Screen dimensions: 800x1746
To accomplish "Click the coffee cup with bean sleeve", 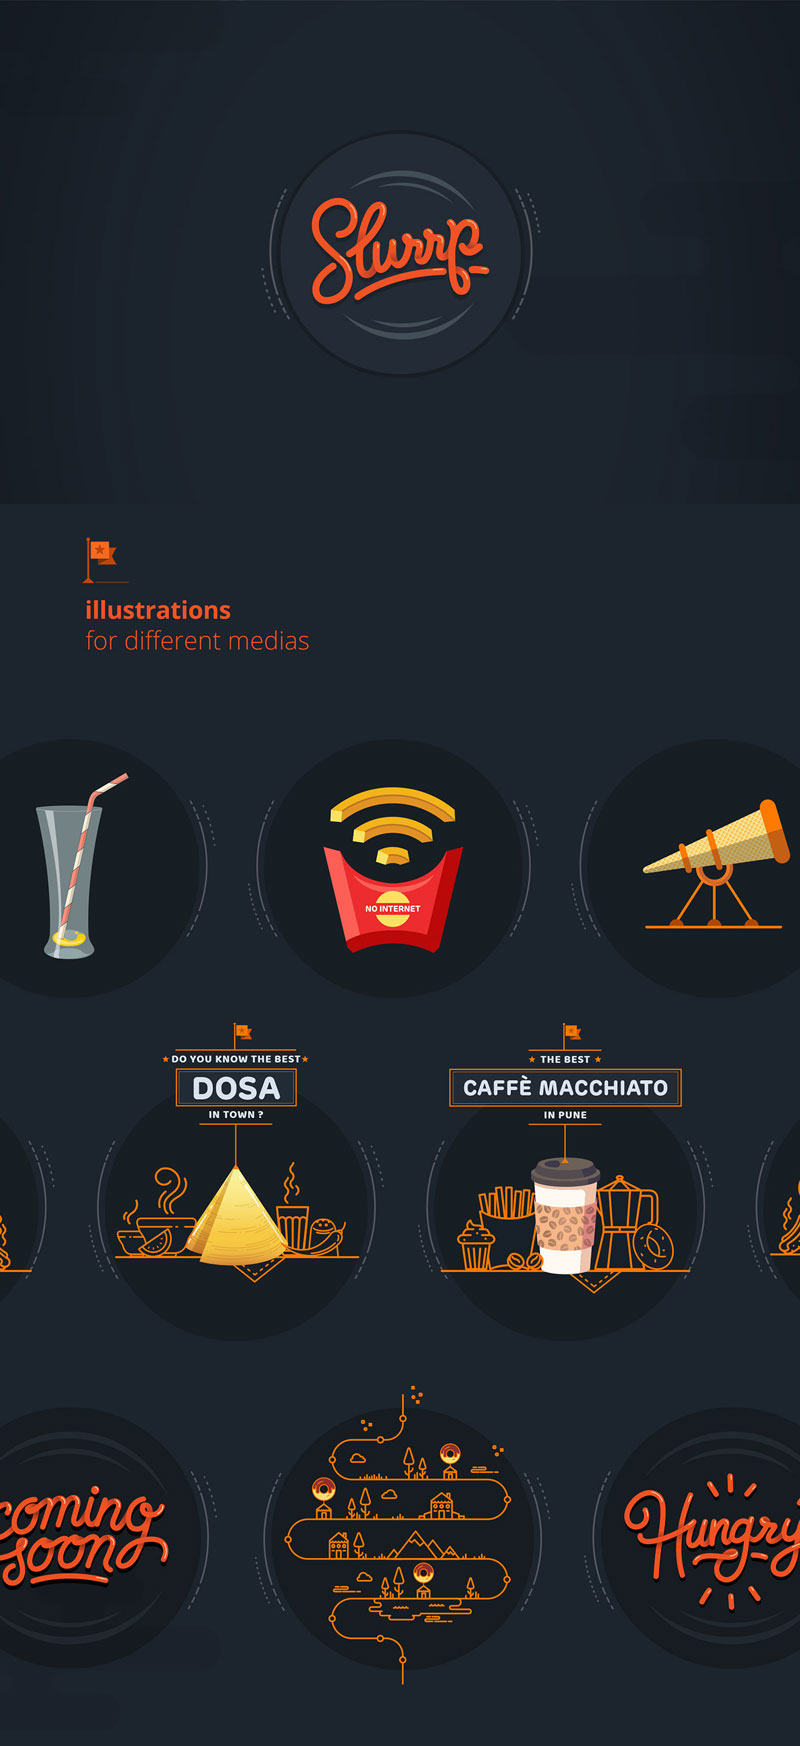I will click(x=565, y=1215).
